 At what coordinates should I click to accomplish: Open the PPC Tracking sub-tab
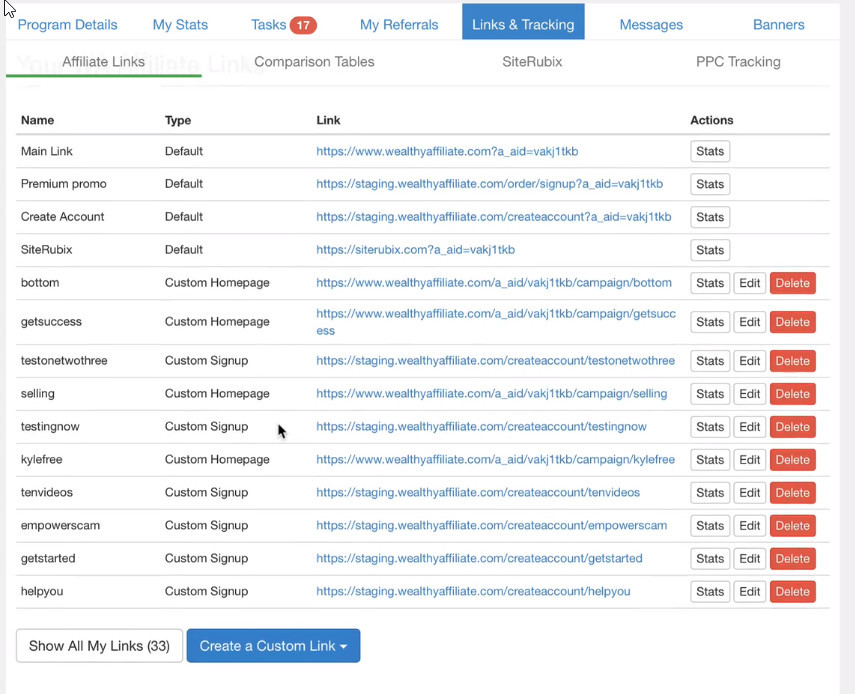(738, 62)
